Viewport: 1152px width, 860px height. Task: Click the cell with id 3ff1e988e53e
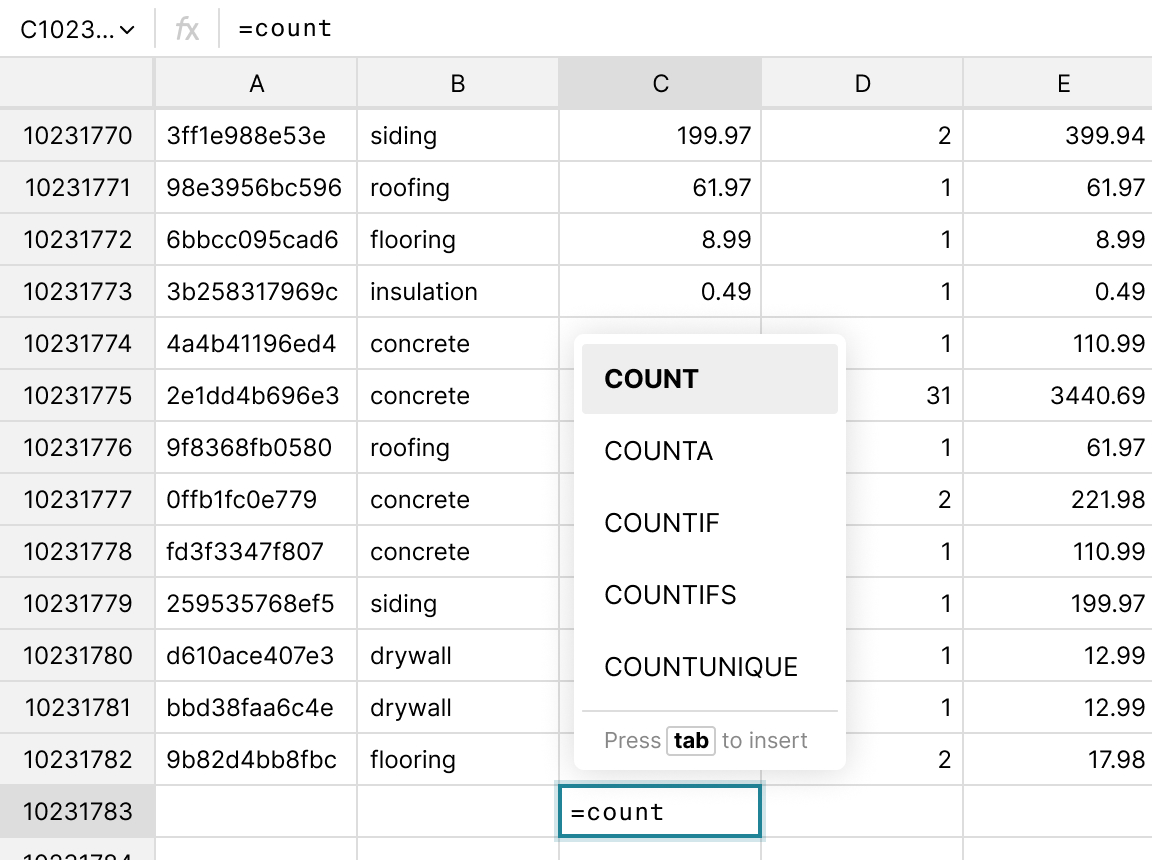(256, 134)
